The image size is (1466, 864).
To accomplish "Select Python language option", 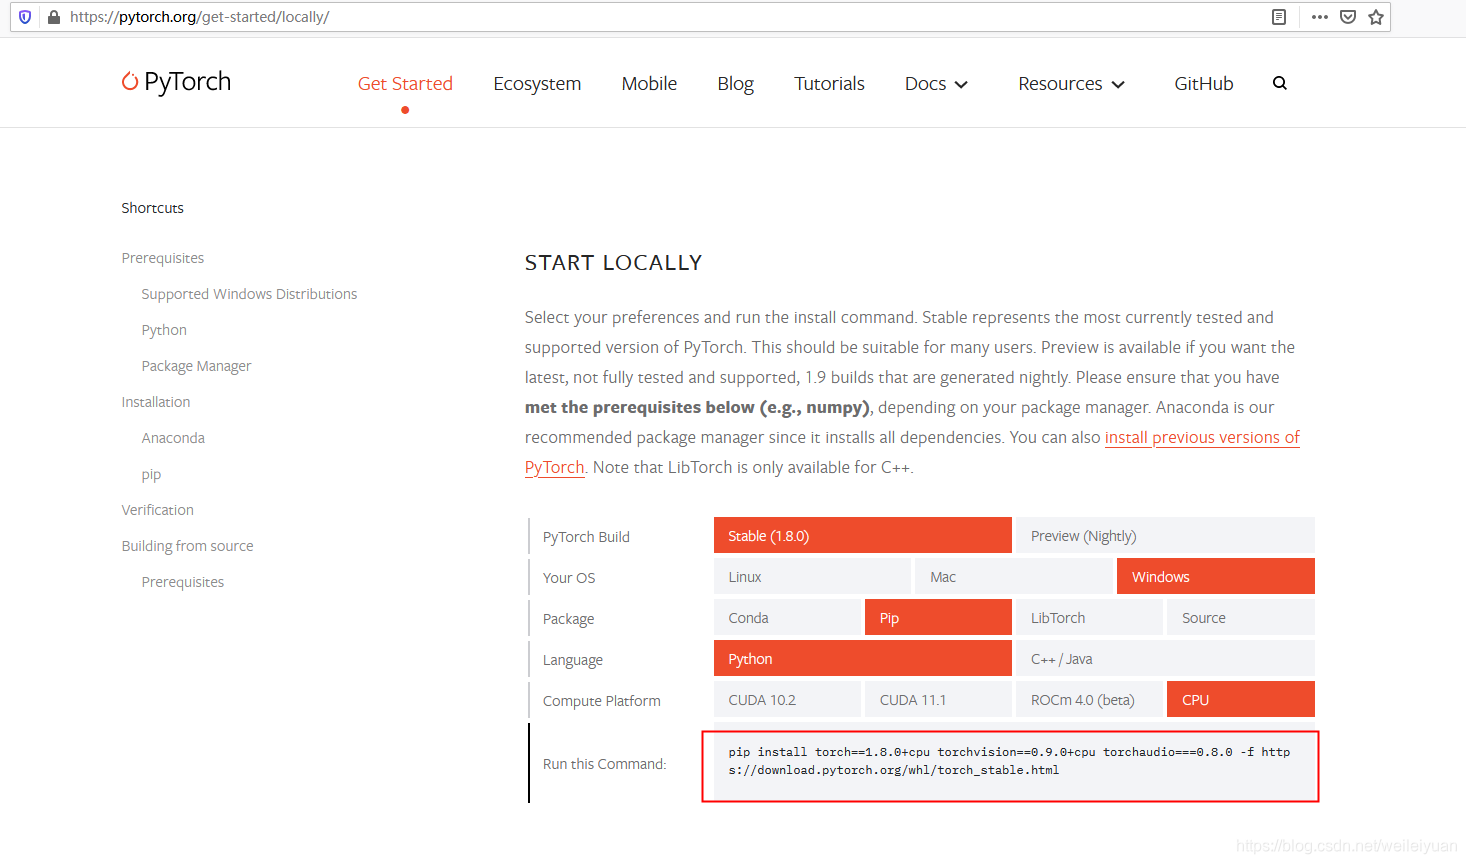I will (x=863, y=659).
